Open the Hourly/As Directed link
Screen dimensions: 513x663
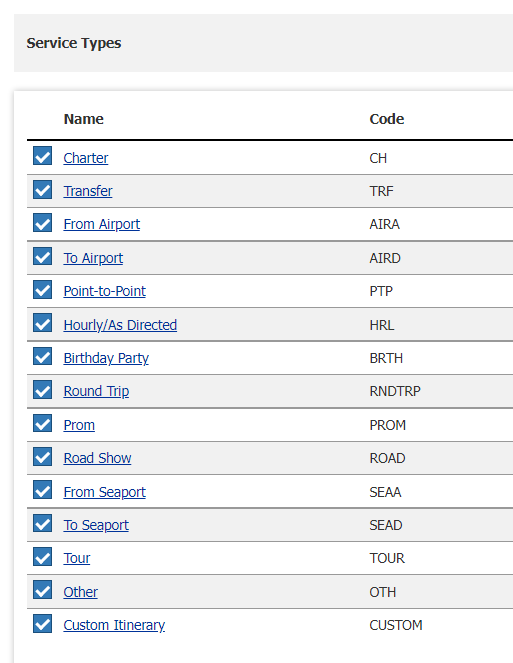tap(120, 325)
